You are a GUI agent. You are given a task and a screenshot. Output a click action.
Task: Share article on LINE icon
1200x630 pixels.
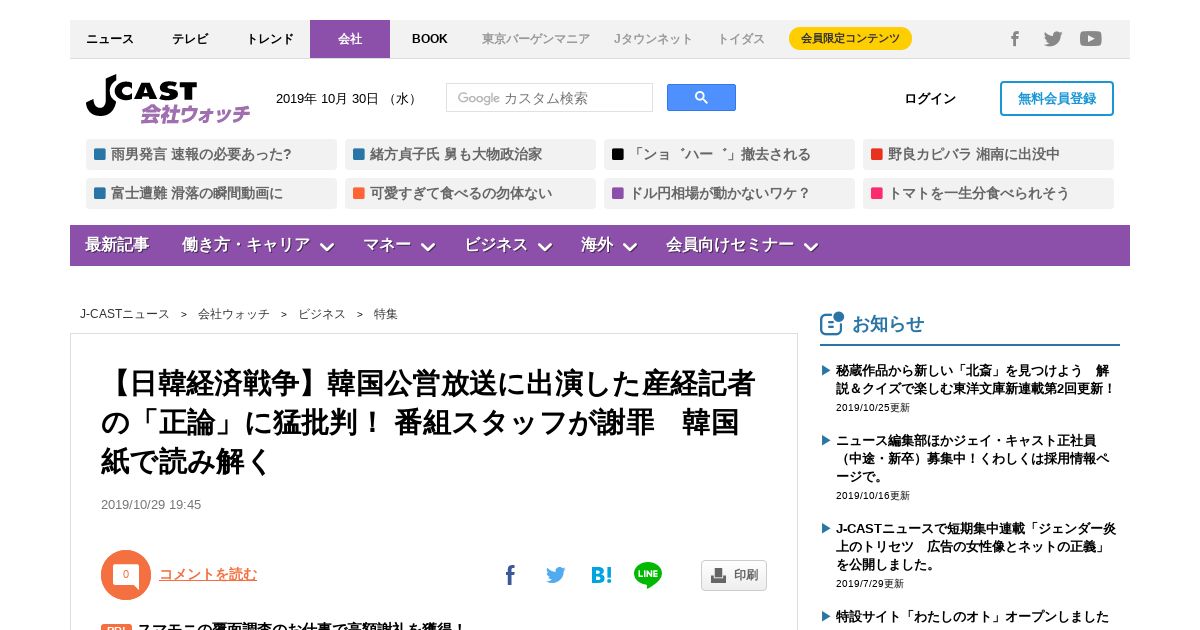click(x=648, y=575)
